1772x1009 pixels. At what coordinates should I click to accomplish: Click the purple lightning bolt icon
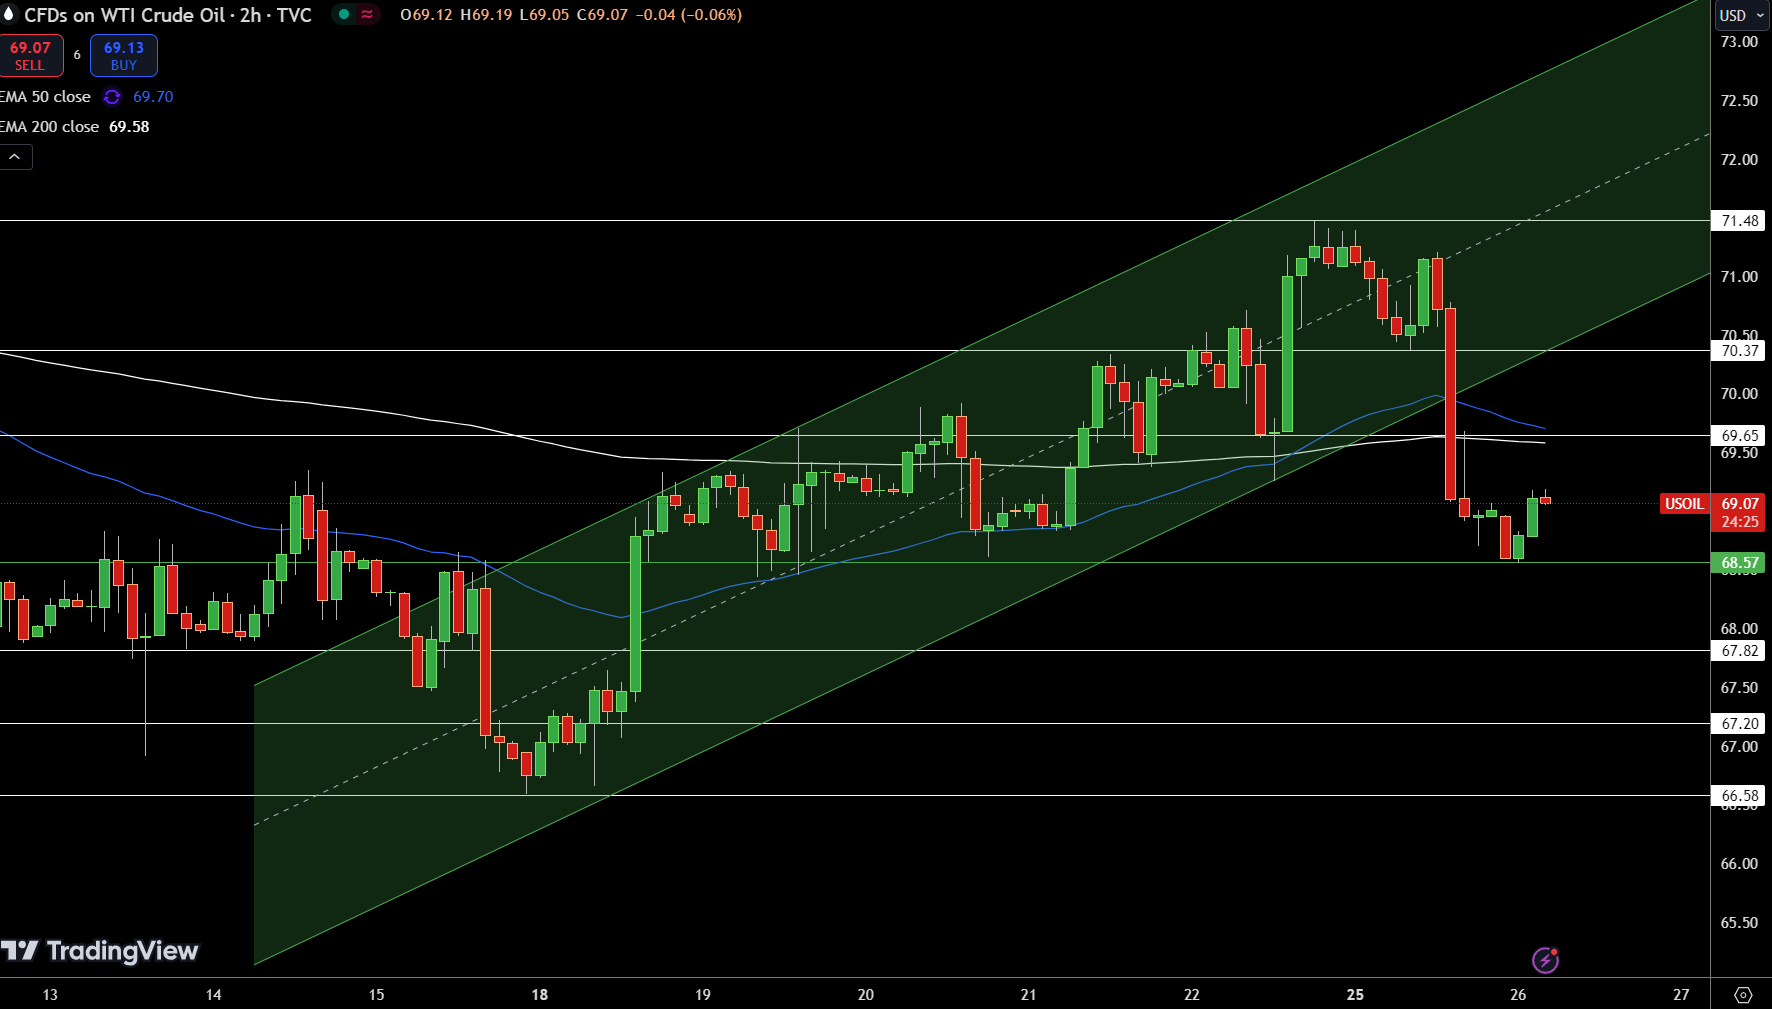[x=1546, y=960]
